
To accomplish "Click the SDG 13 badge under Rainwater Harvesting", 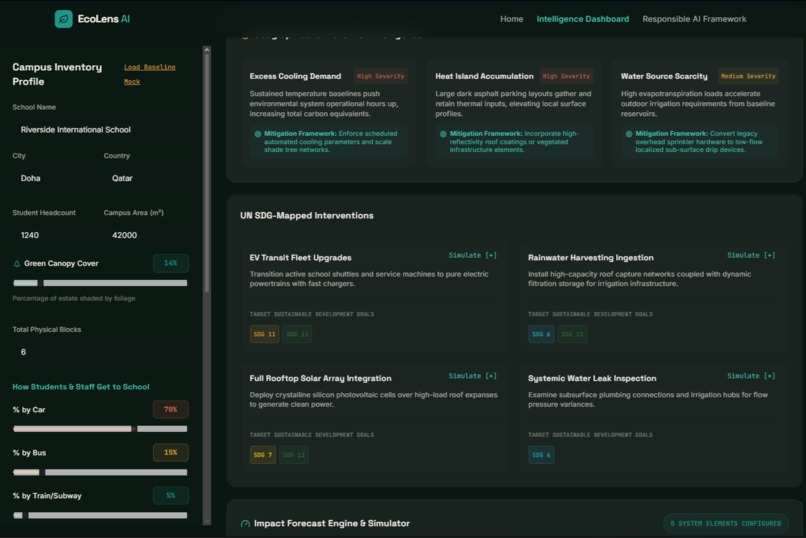I will click(572, 335).
